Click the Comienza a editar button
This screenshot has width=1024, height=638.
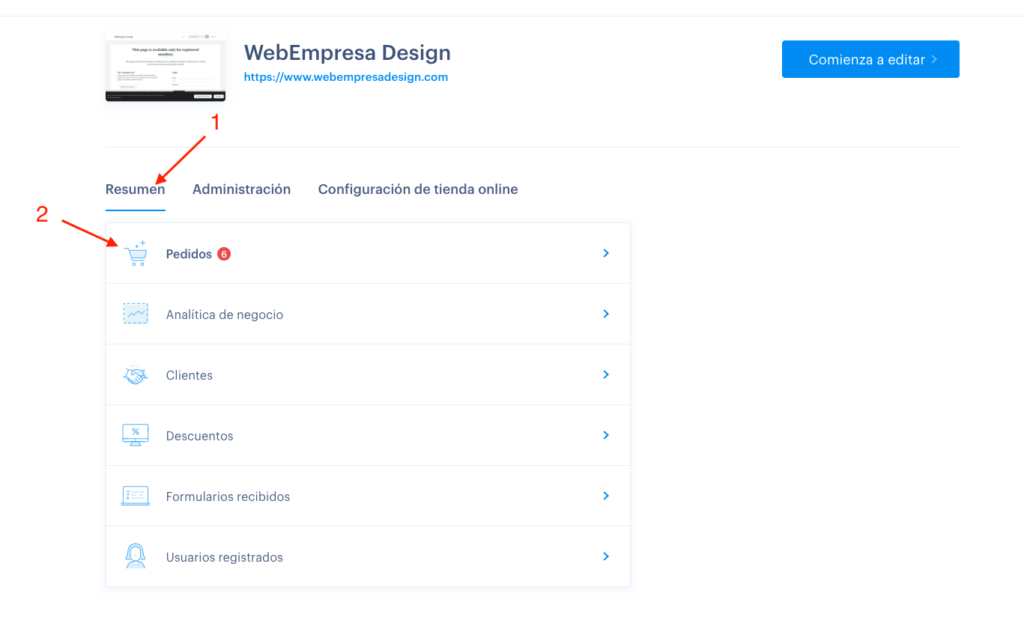click(x=871, y=59)
